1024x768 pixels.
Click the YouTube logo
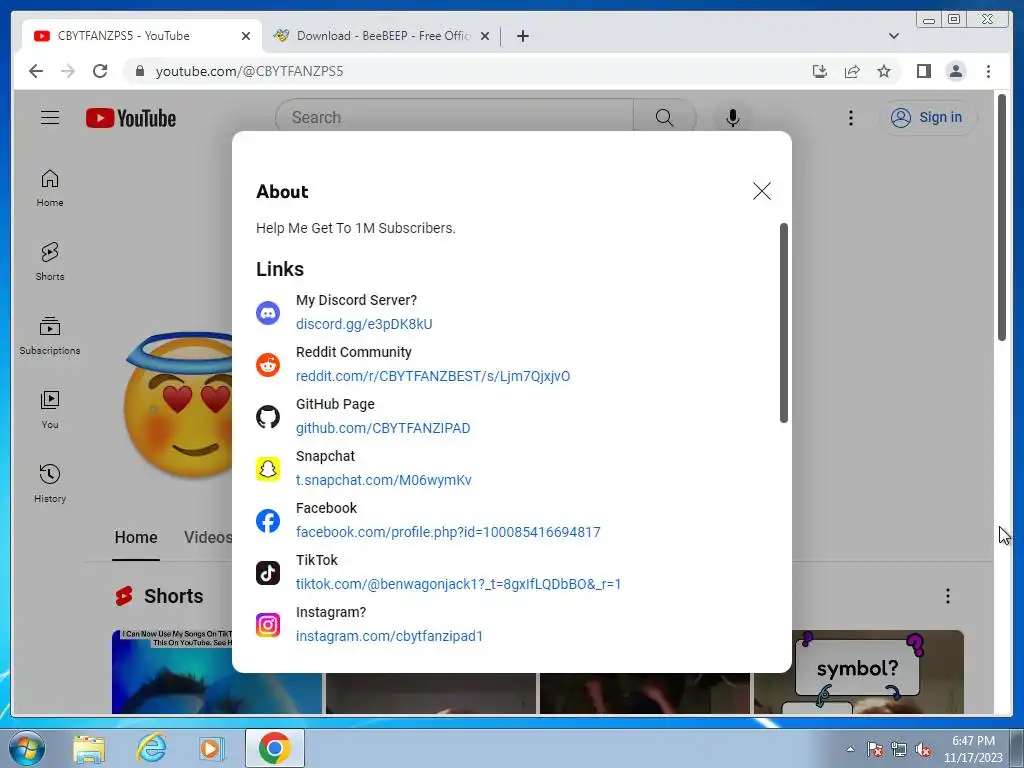tap(131, 118)
